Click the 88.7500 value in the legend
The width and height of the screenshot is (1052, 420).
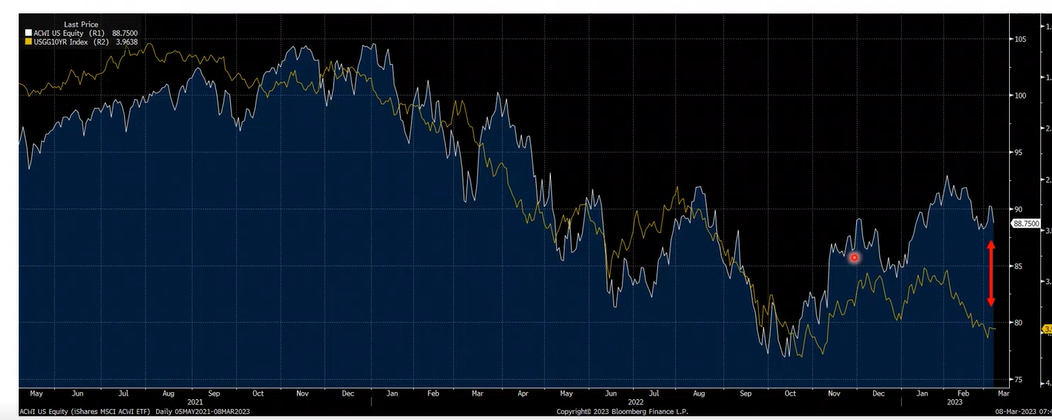coord(124,33)
